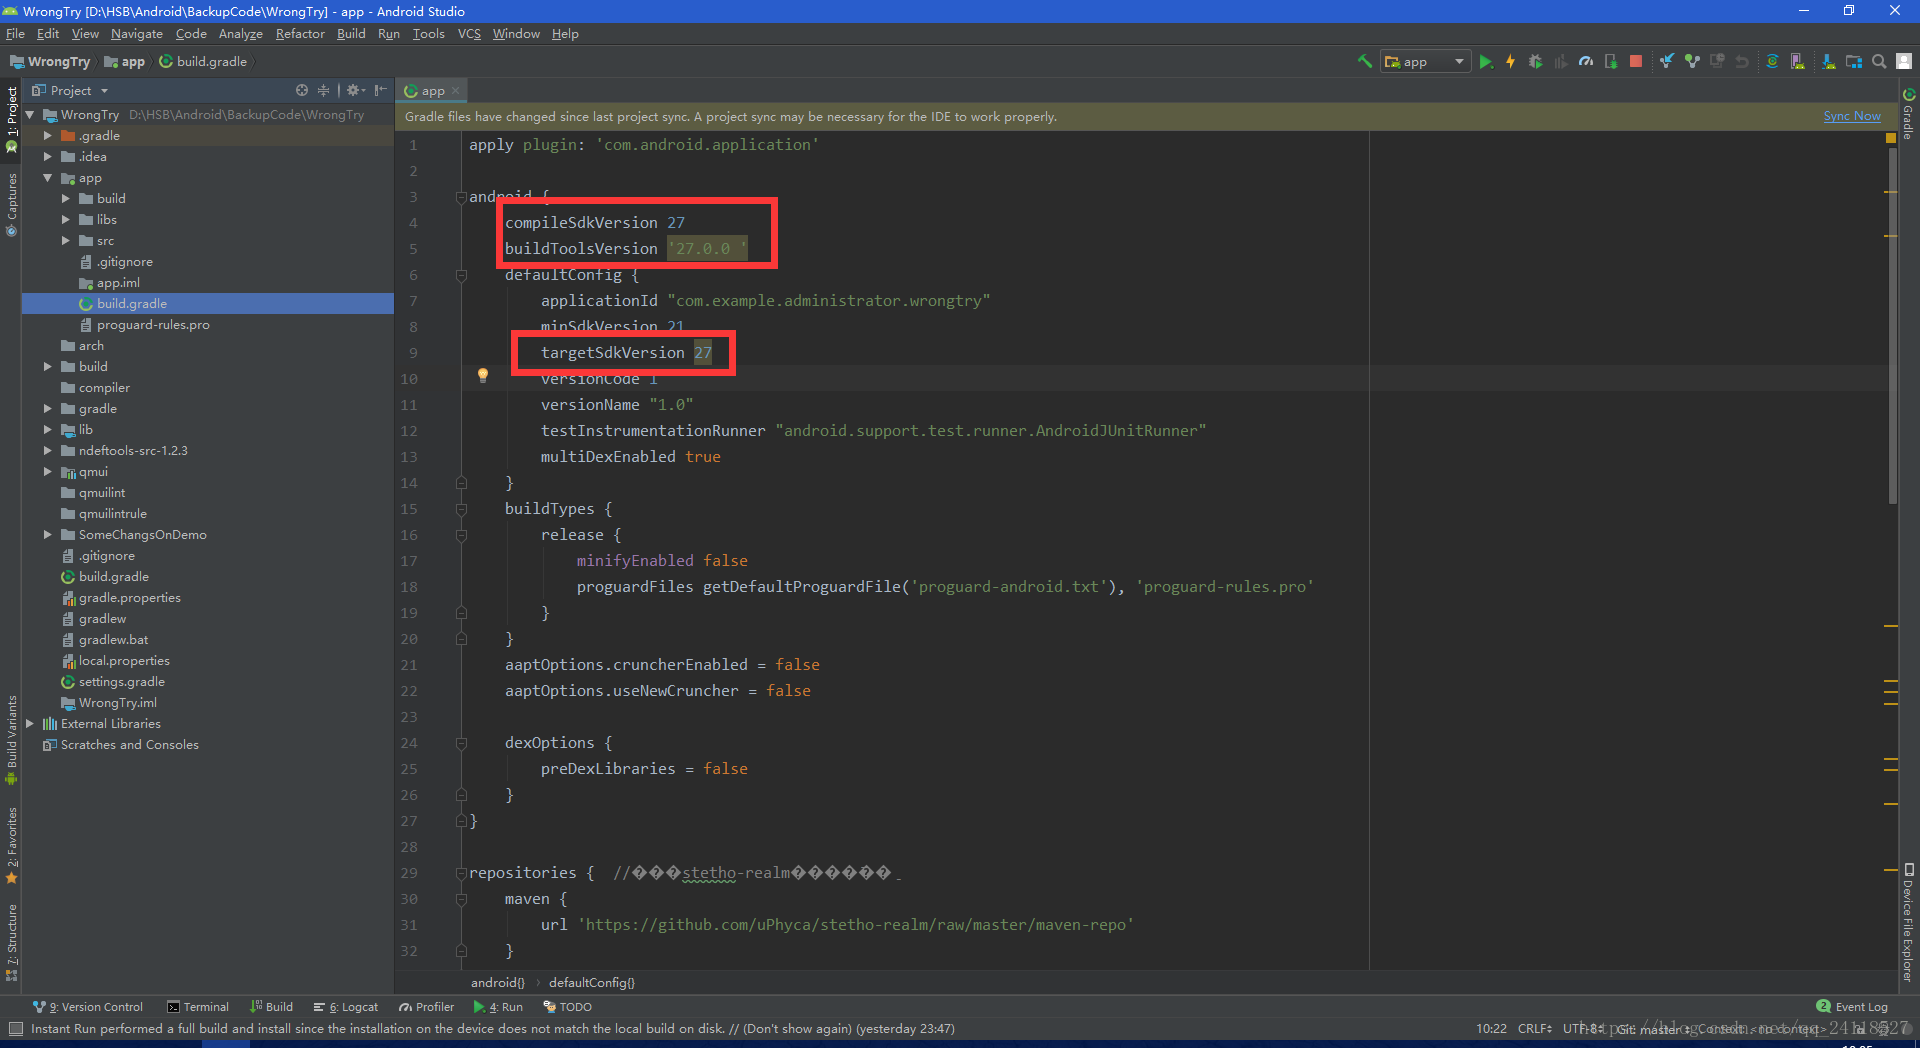Toggle the Build Variants side panel
Image resolution: width=1920 pixels, height=1048 pixels.
[x=11, y=738]
